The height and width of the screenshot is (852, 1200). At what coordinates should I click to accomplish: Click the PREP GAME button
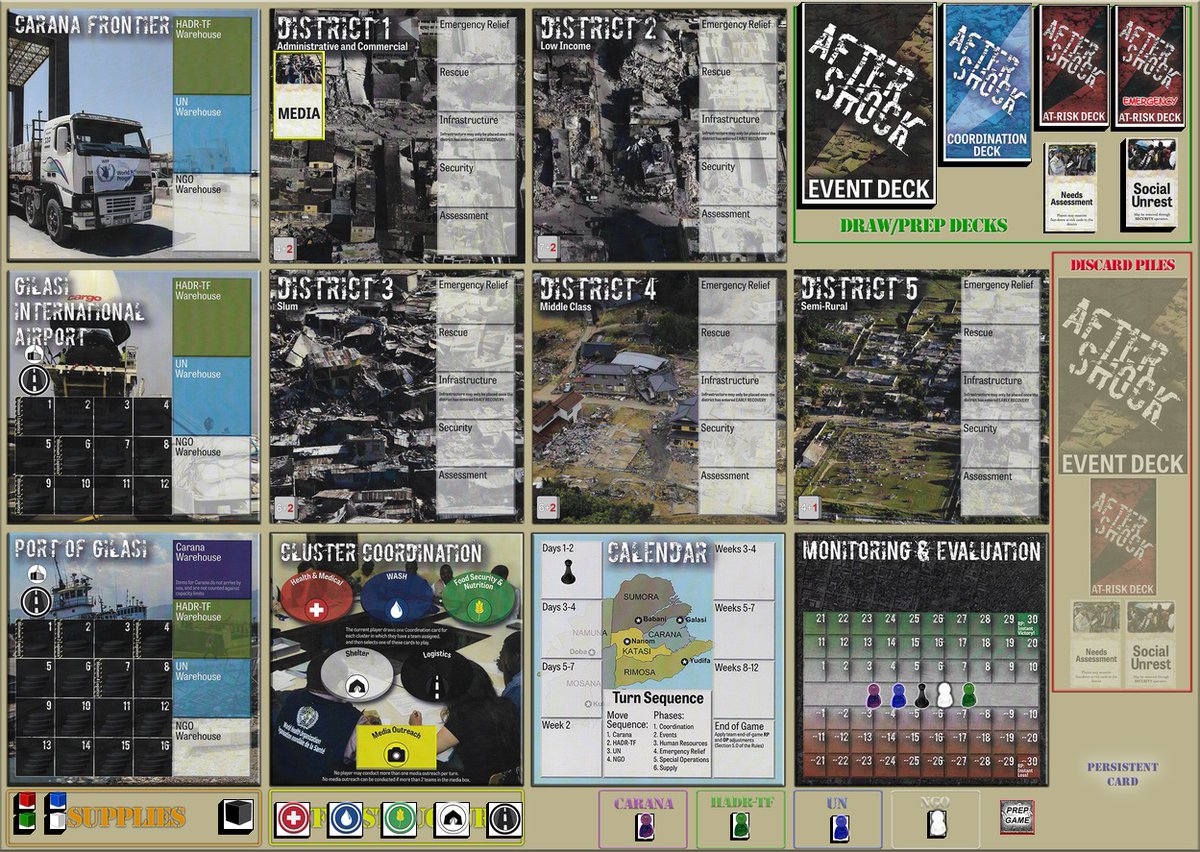click(x=1017, y=816)
